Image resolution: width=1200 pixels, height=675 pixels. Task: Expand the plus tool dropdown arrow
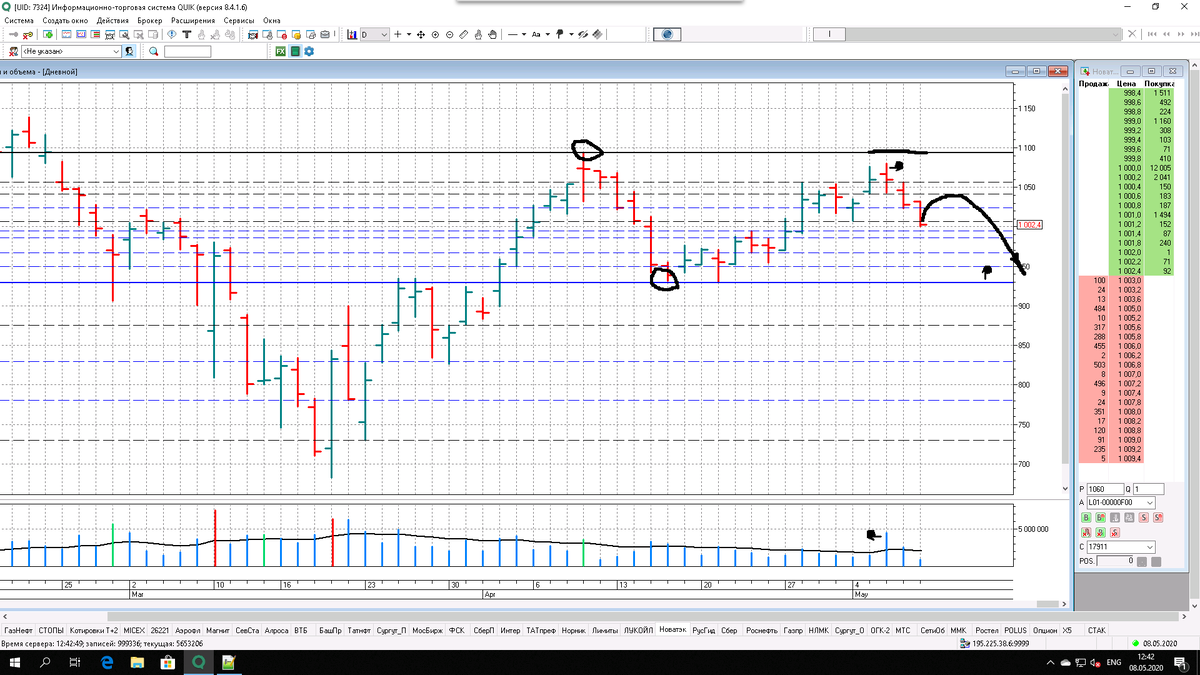409,34
